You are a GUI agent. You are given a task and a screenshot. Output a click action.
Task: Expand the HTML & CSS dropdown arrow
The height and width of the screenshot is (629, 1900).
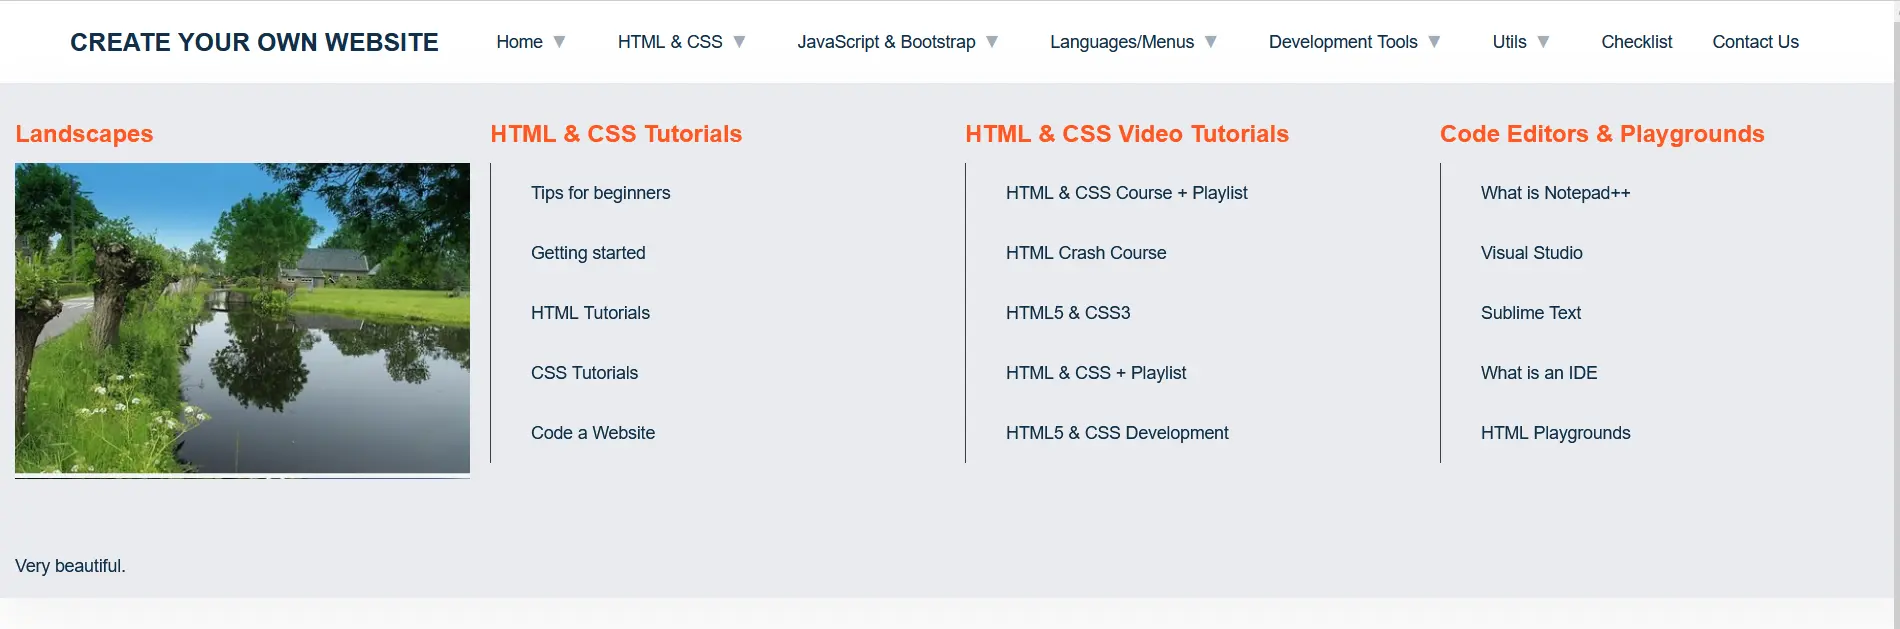(x=740, y=42)
